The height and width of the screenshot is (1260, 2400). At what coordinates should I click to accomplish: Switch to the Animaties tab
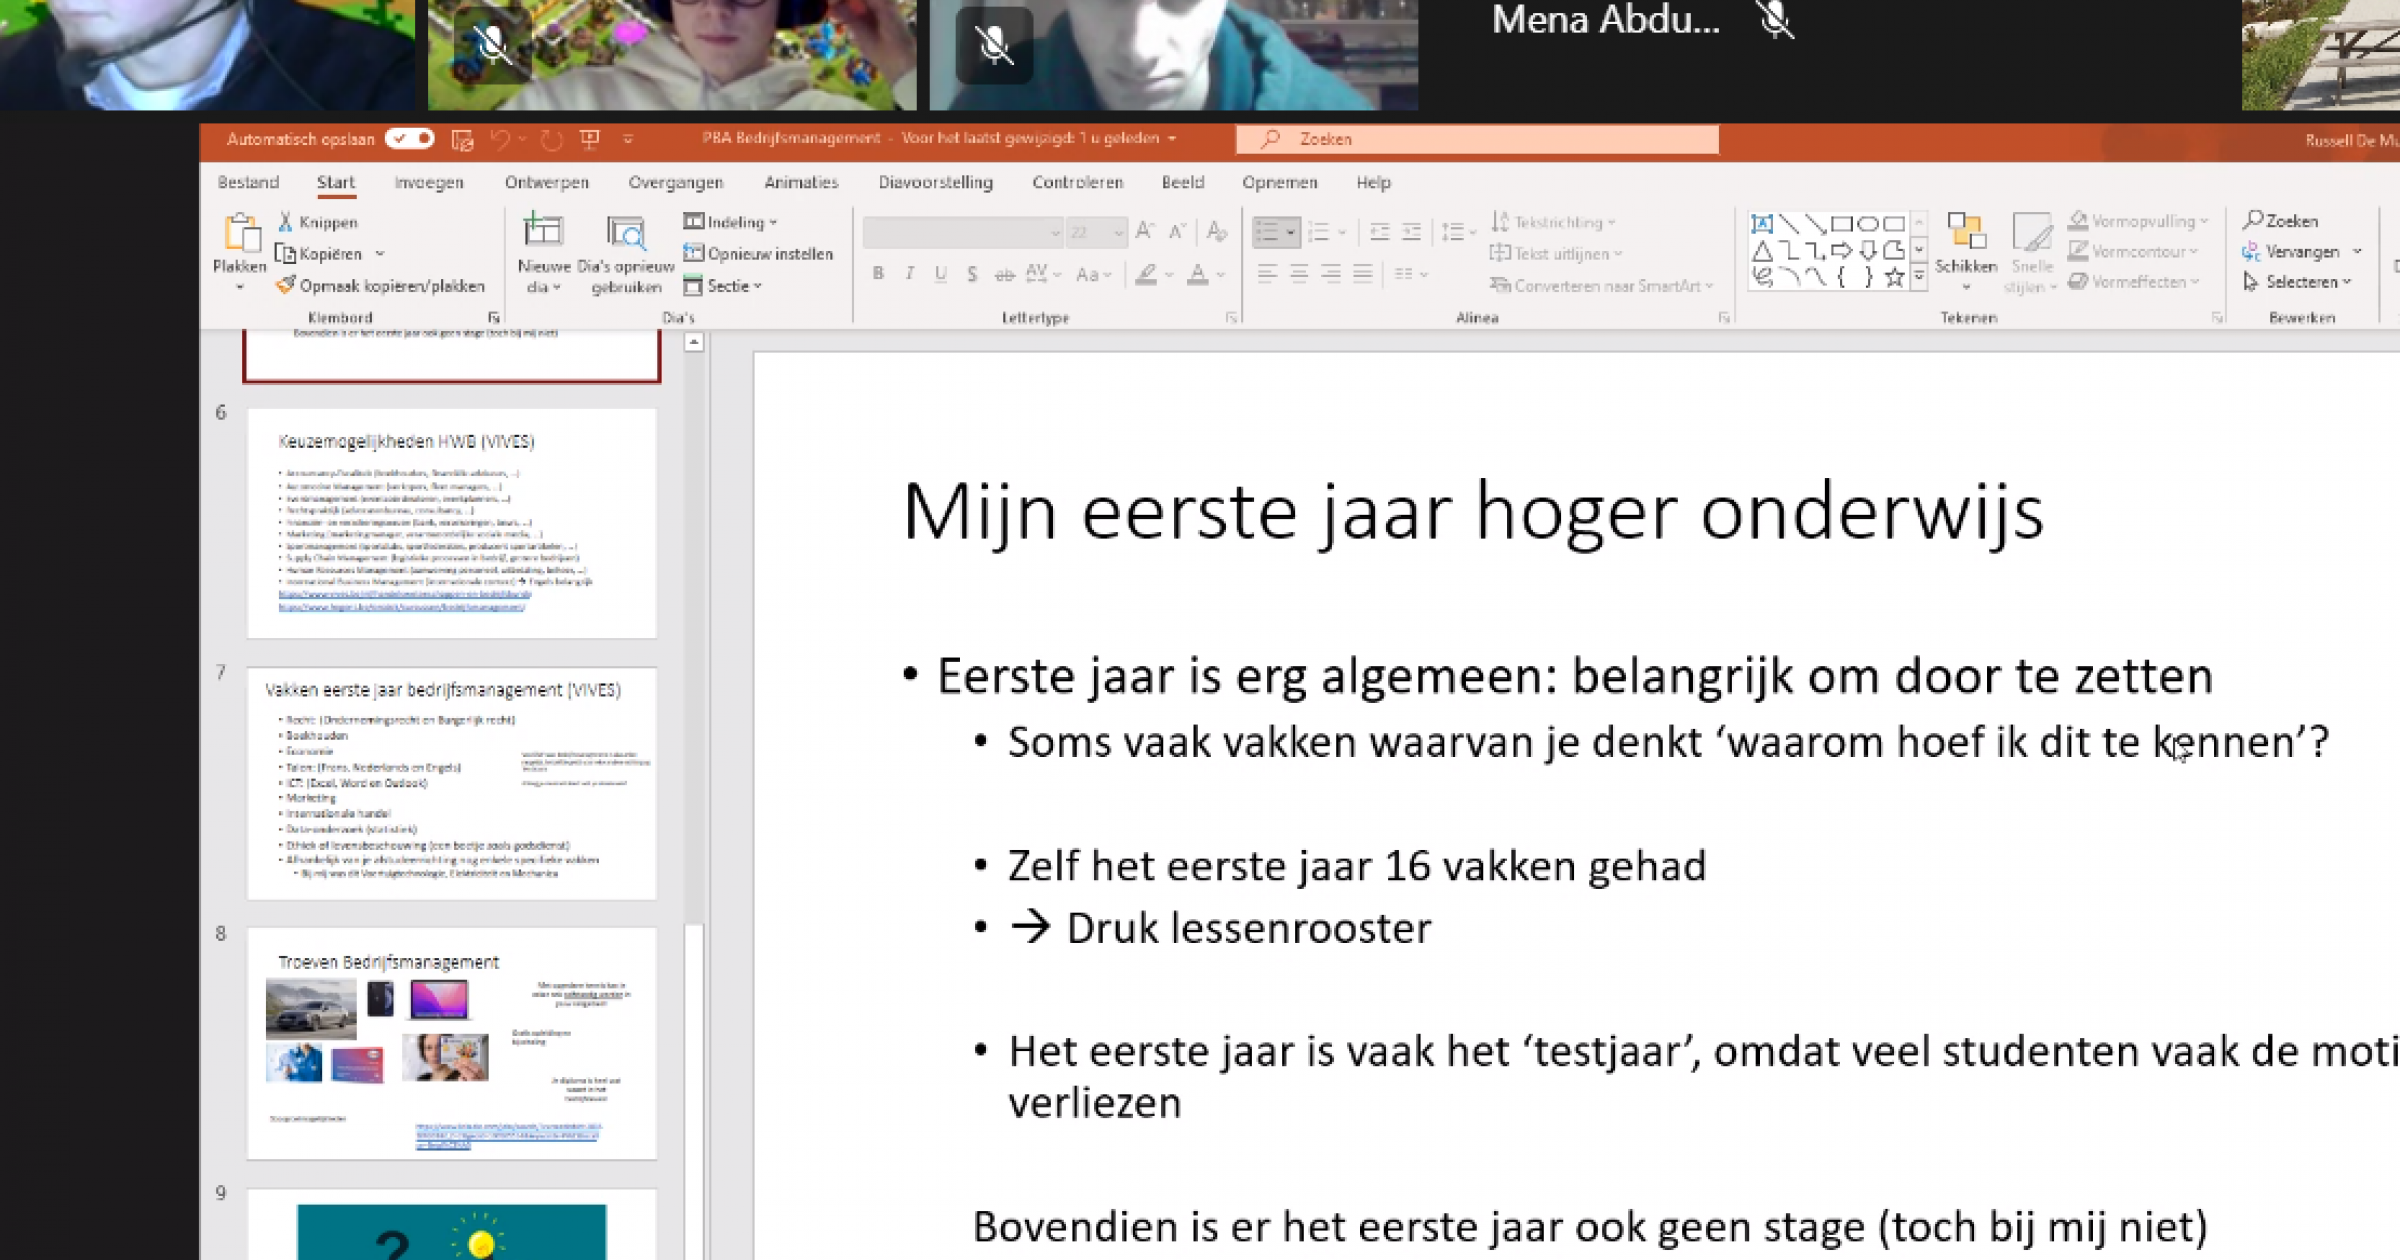point(801,182)
